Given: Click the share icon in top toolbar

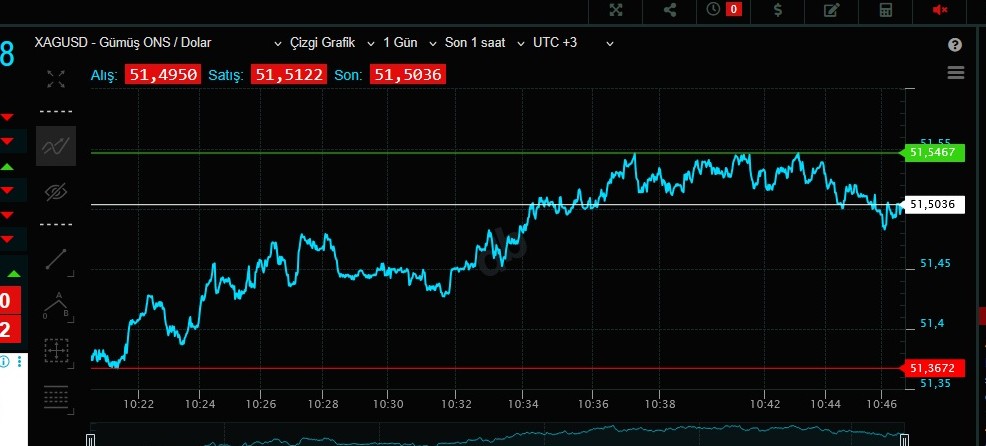Looking at the screenshot, I should (670, 10).
